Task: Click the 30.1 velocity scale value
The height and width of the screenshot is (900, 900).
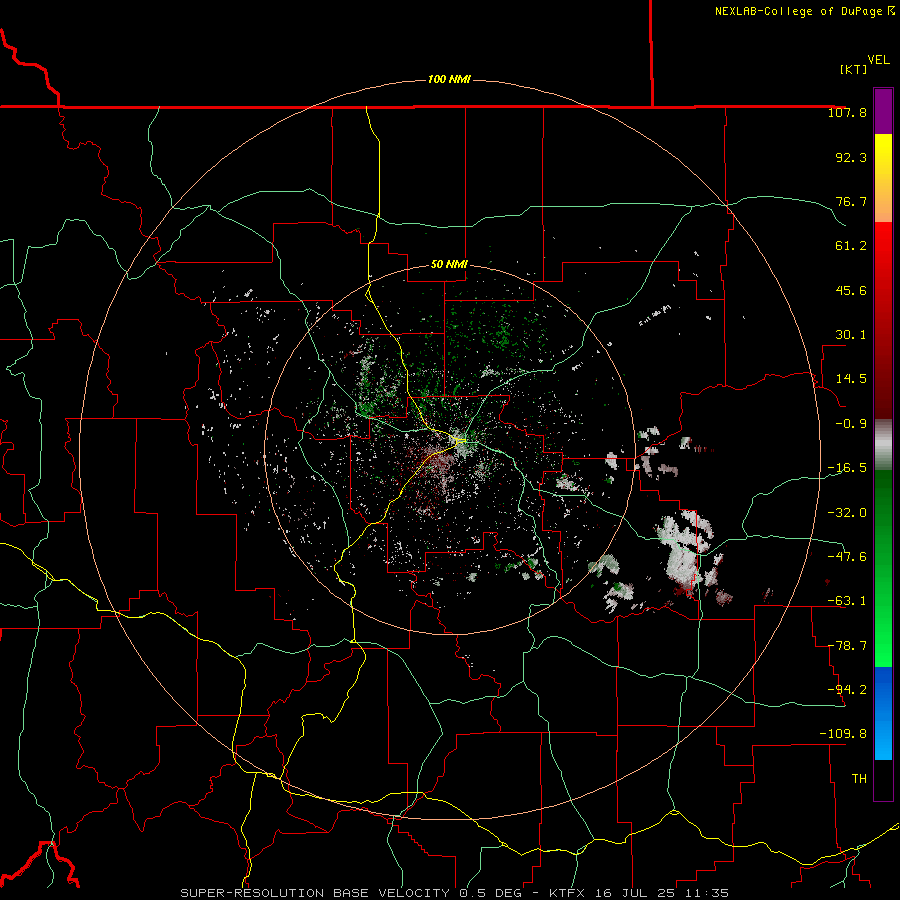Action: [x=851, y=335]
